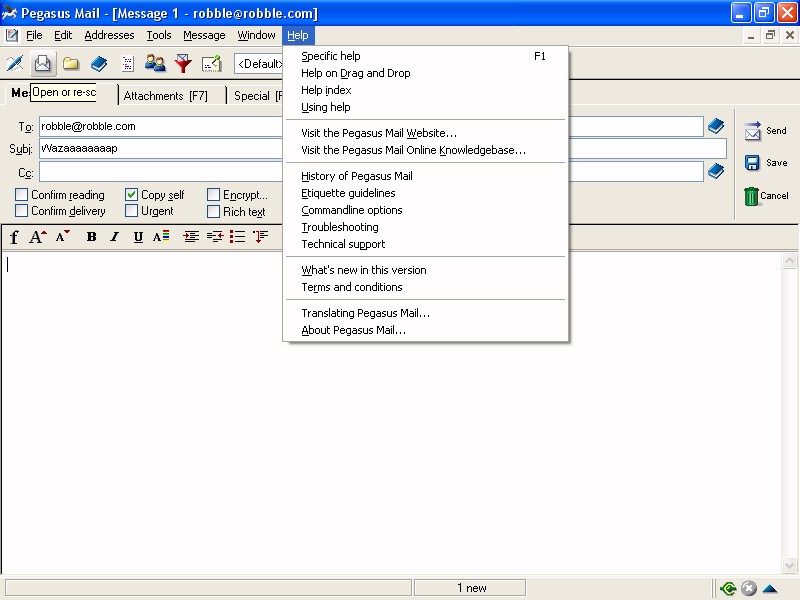Decrease font size with smaller A icon
This screenshot has height=600, width=800.
click(x=63, y=237)
